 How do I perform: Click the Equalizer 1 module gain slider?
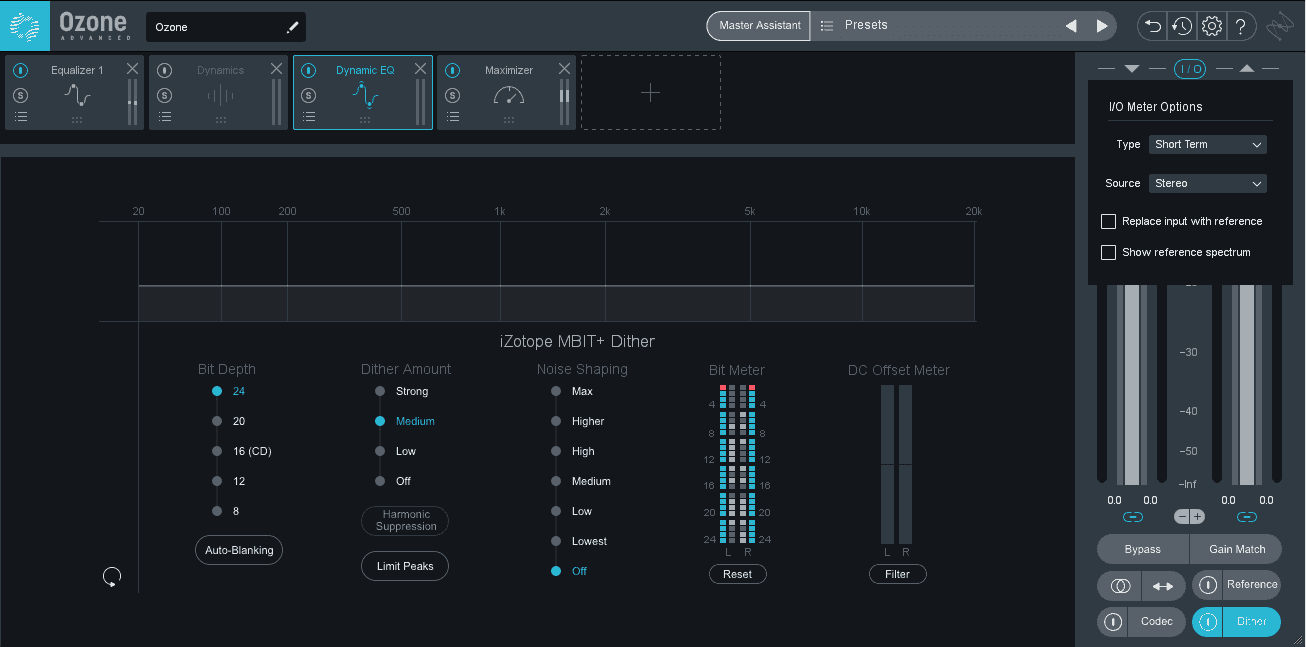tap(133, 102)
